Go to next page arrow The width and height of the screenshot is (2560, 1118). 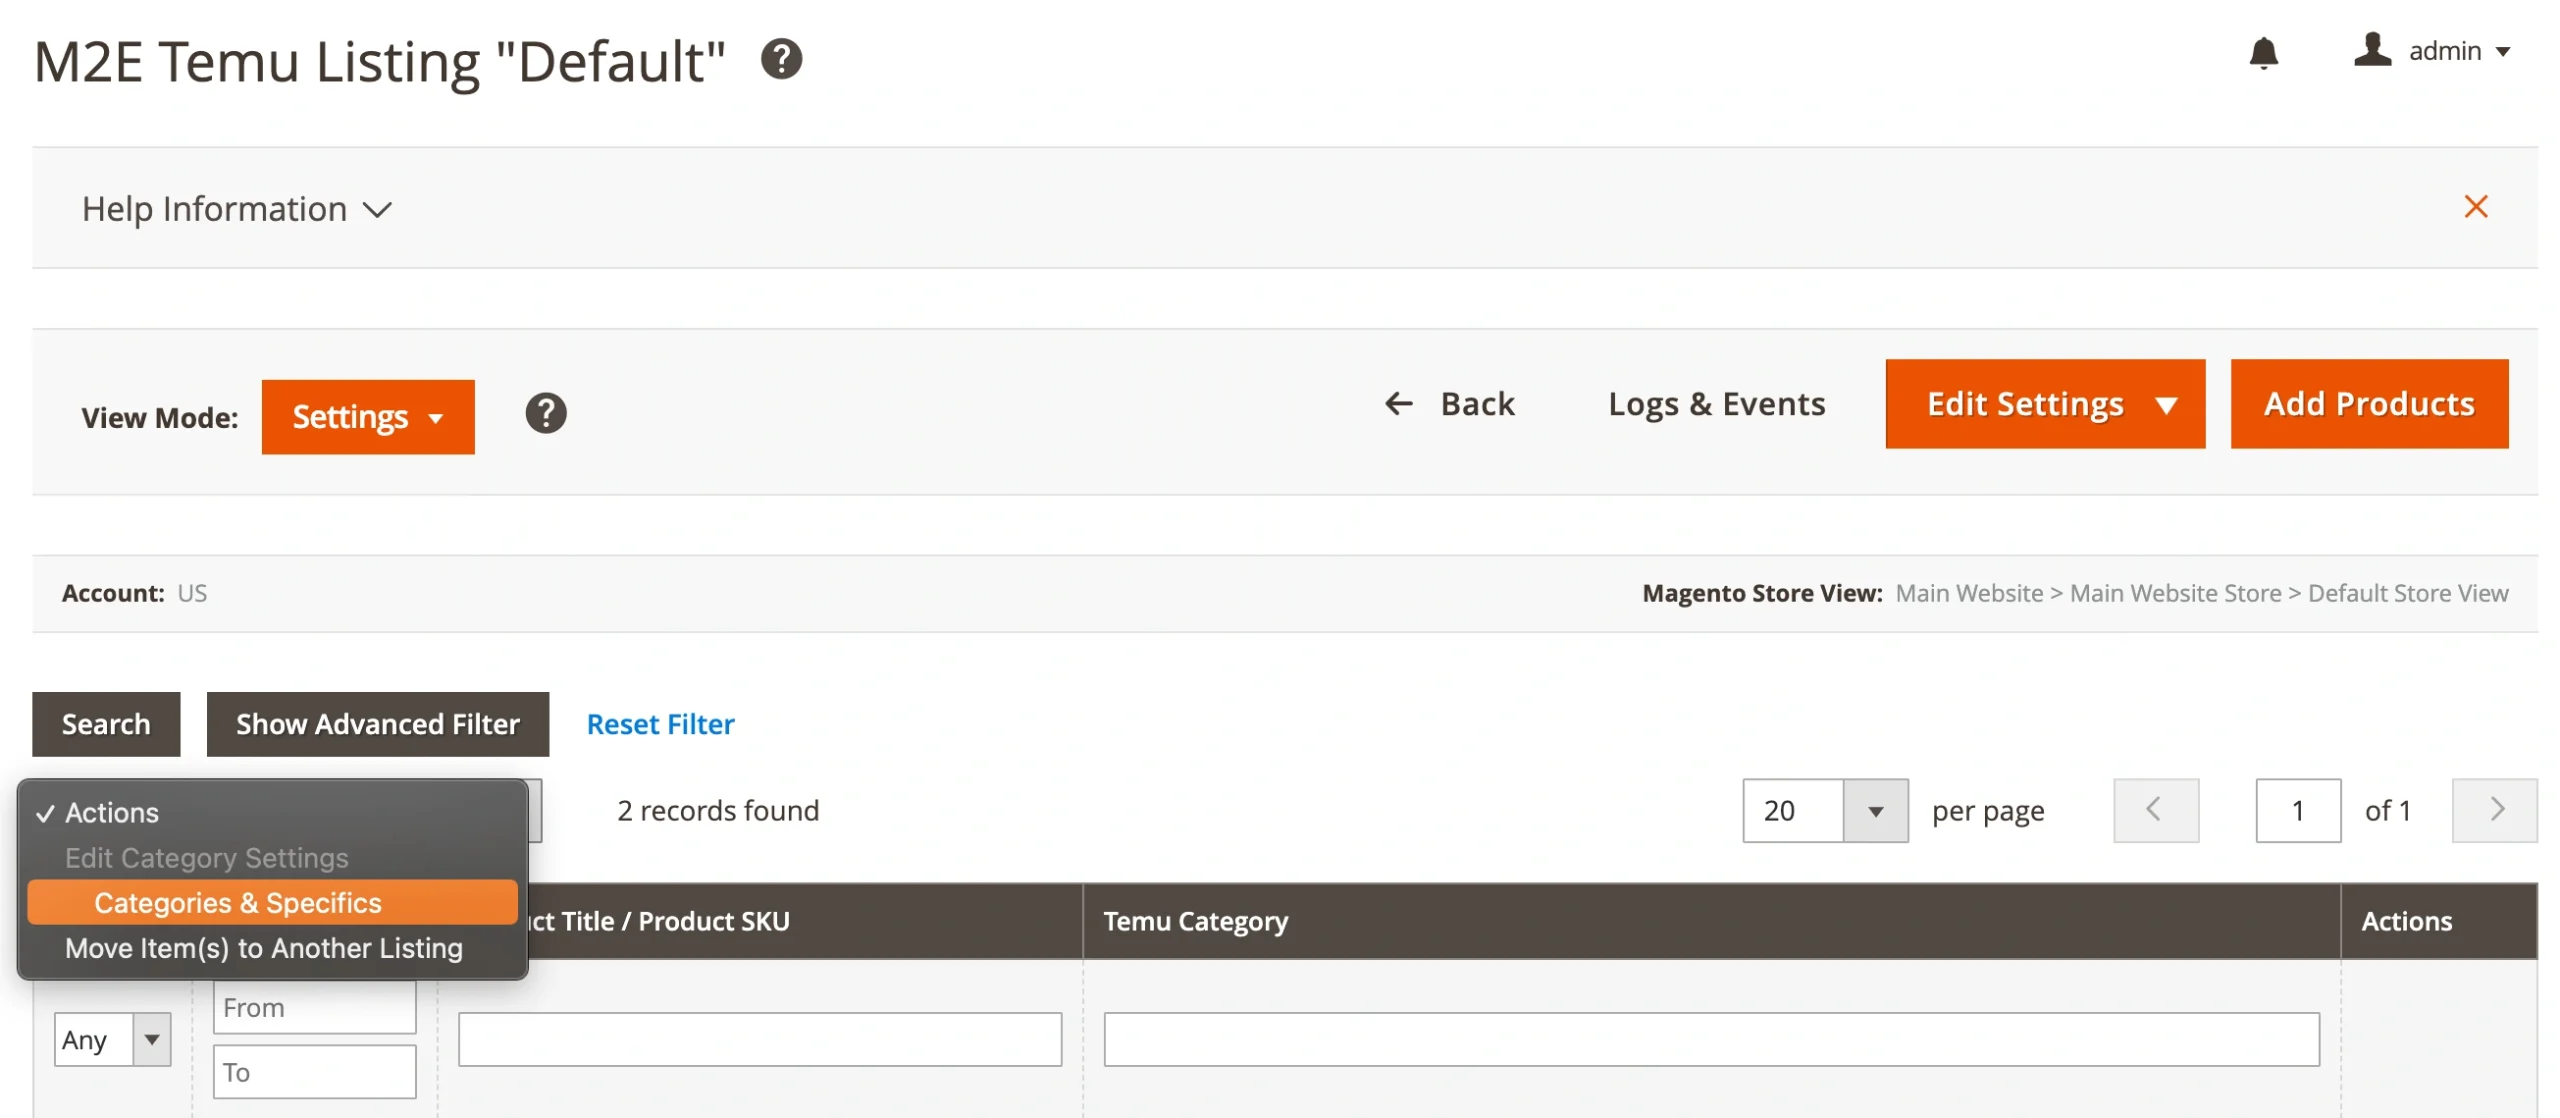click(x=2494, y=810)
